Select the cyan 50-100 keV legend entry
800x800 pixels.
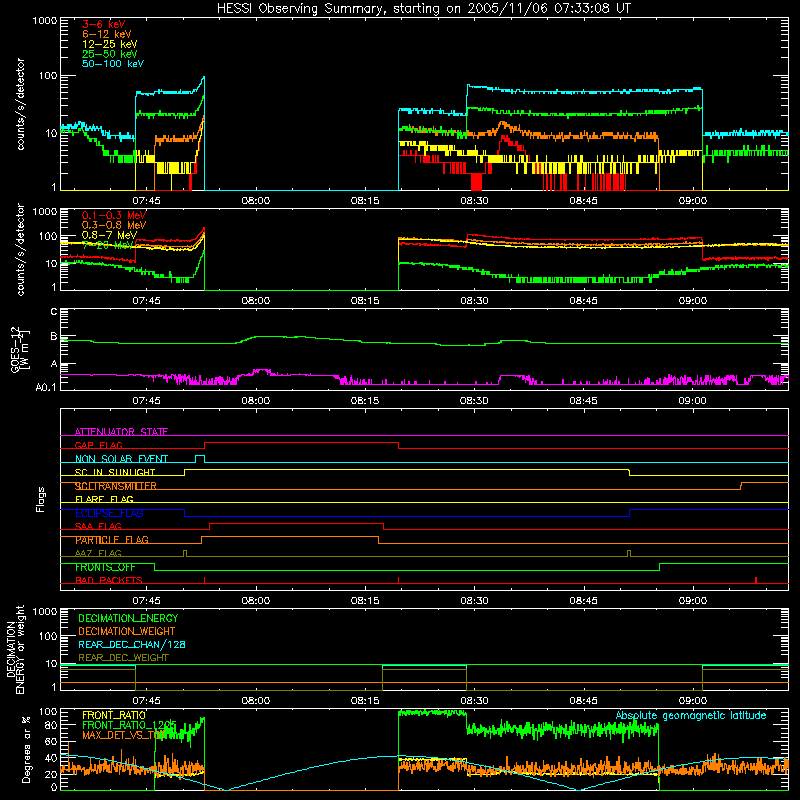[x=113, y=64]
